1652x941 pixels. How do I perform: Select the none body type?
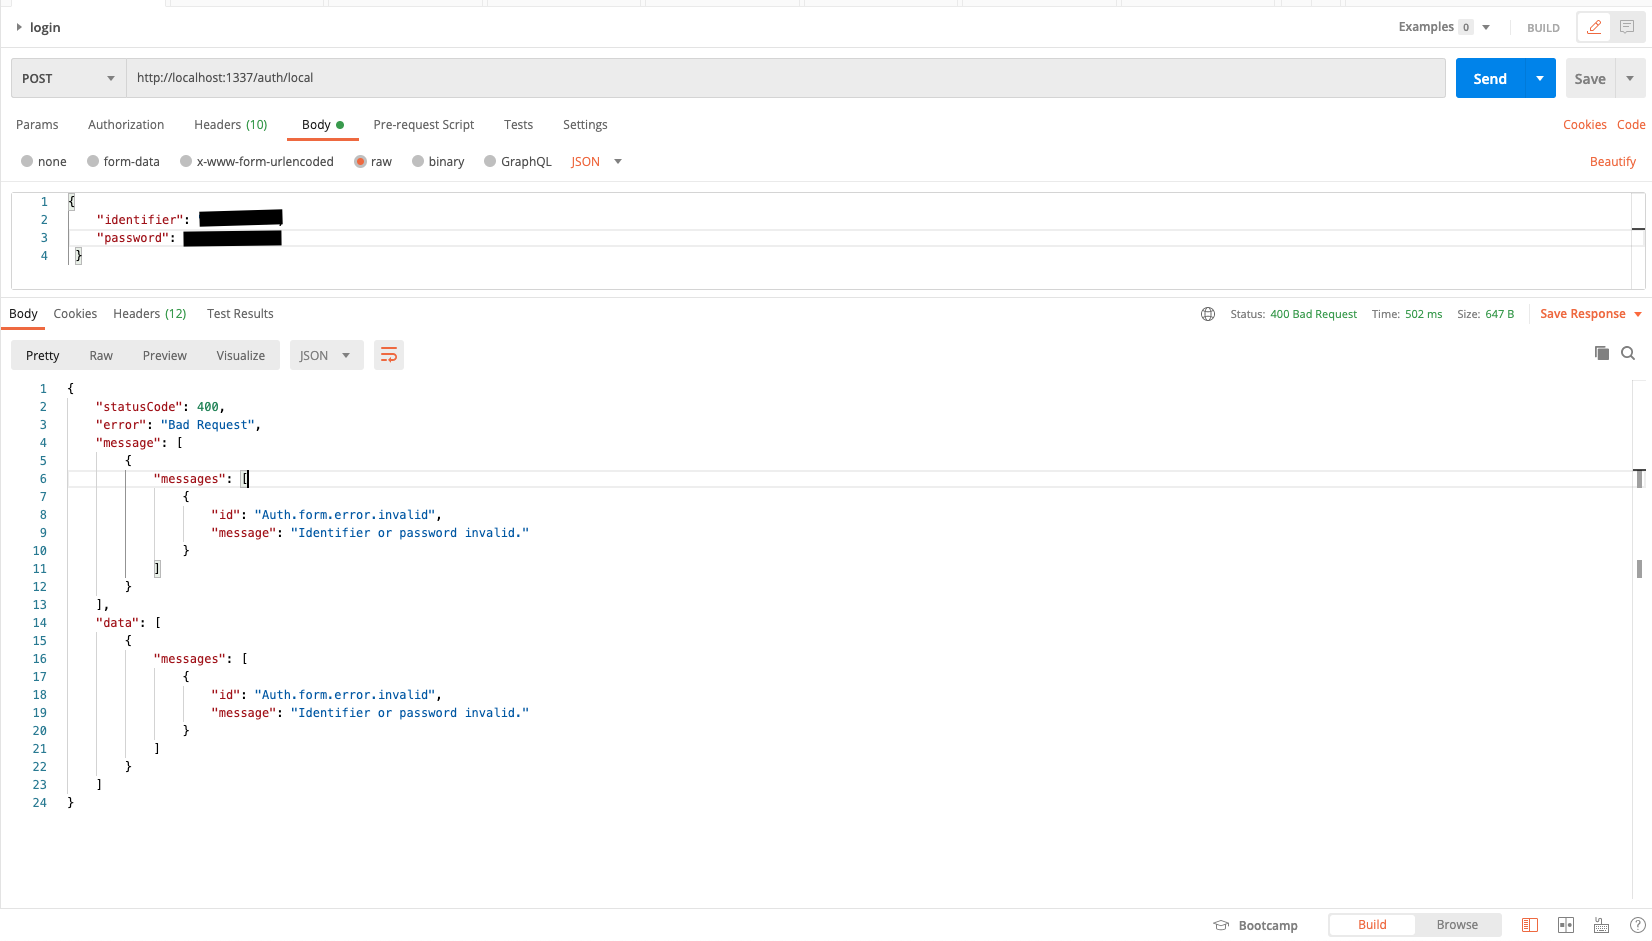coord(44,162)
